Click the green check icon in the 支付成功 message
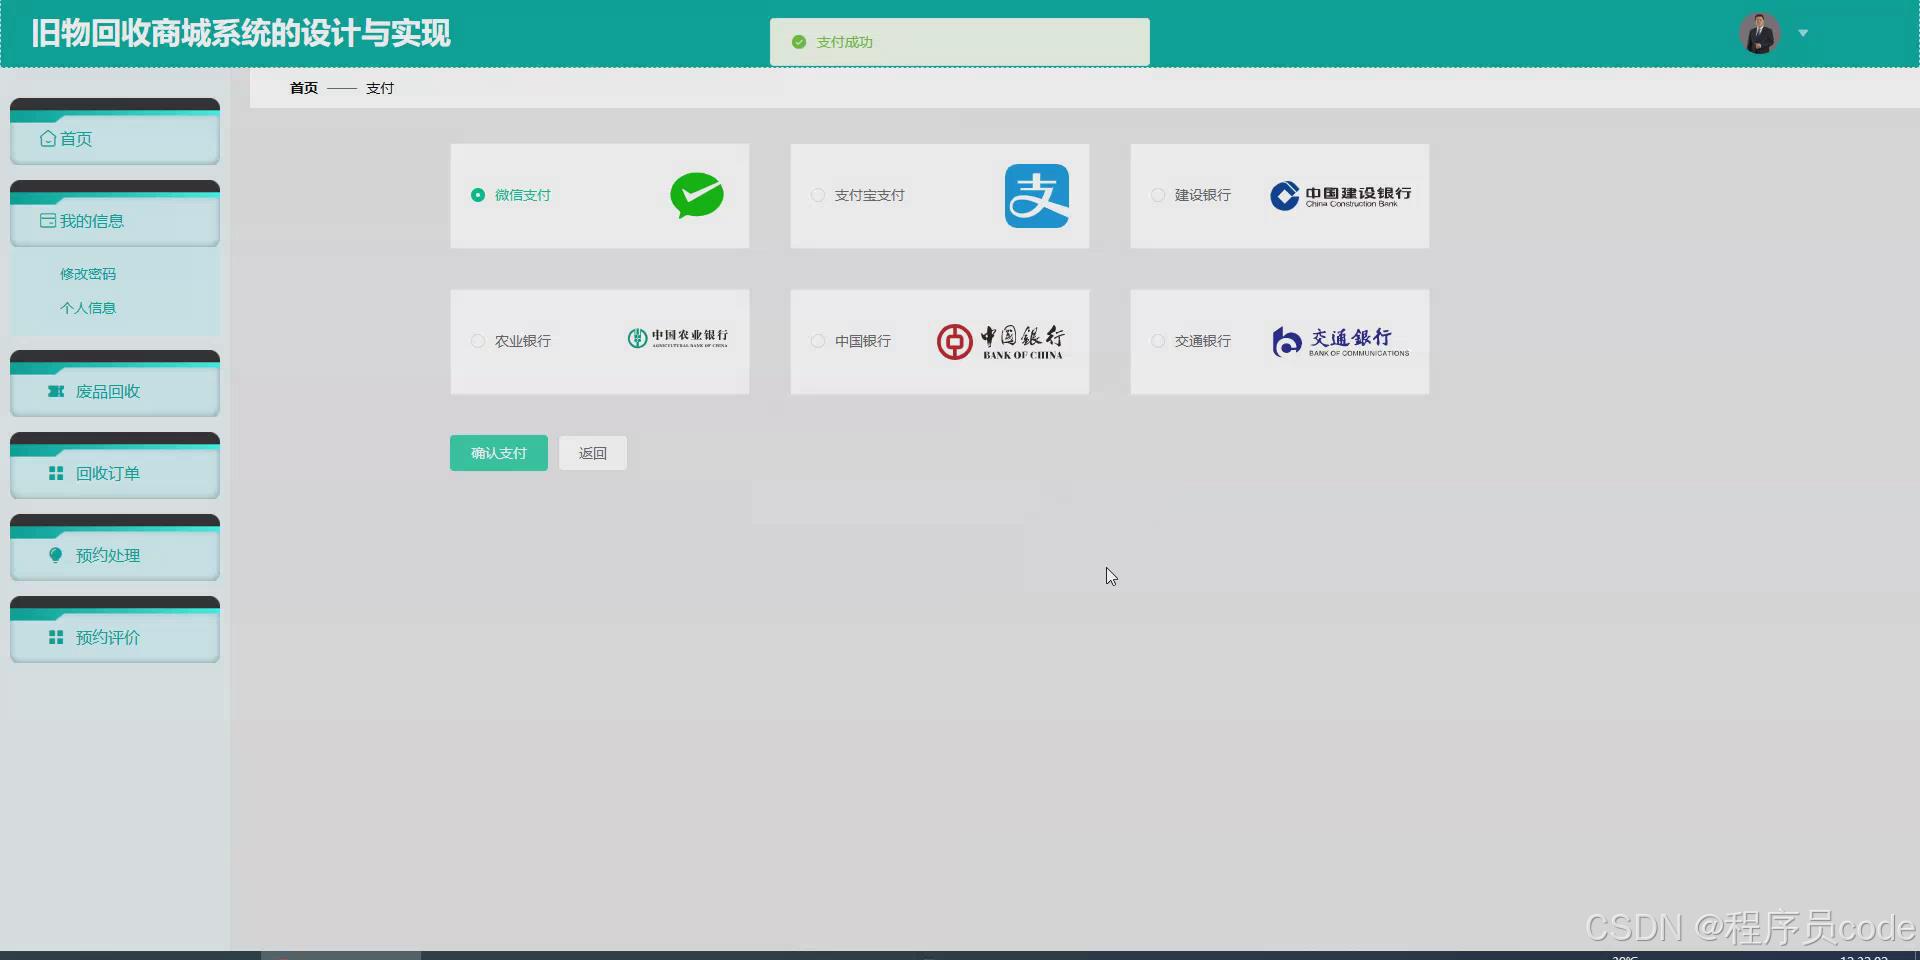Screen dimensions: 1920x960 pos(799,42)
